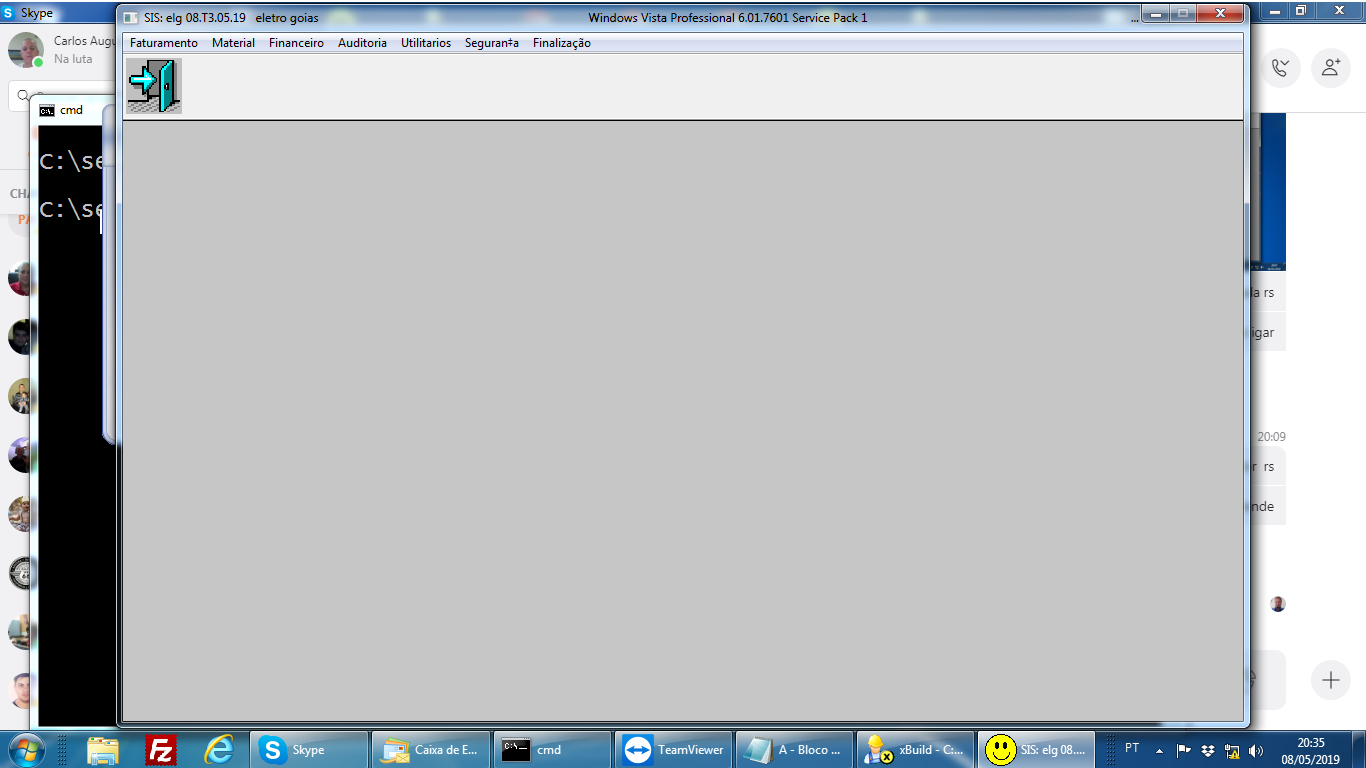Minimize the Skype window
This screenshot has width=1366, height=768.
1274,10
